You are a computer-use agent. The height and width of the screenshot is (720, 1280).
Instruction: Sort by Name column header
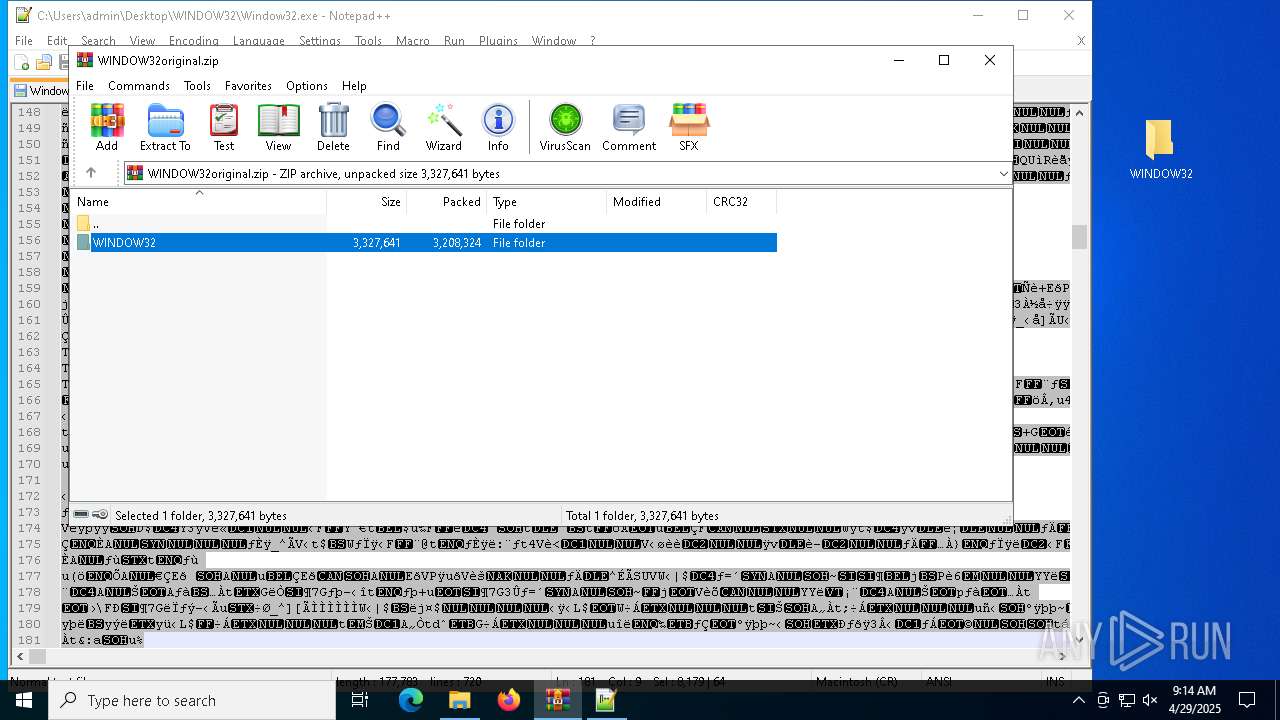tap(198, 202)
